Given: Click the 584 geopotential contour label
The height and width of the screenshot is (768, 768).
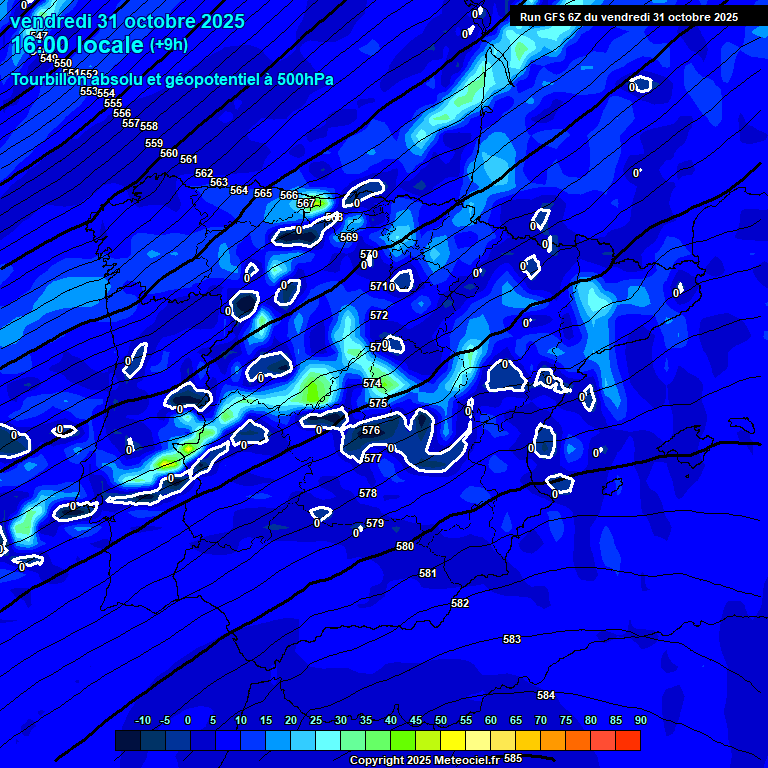Looking at the screenshot, I should [x=546, y=695].
